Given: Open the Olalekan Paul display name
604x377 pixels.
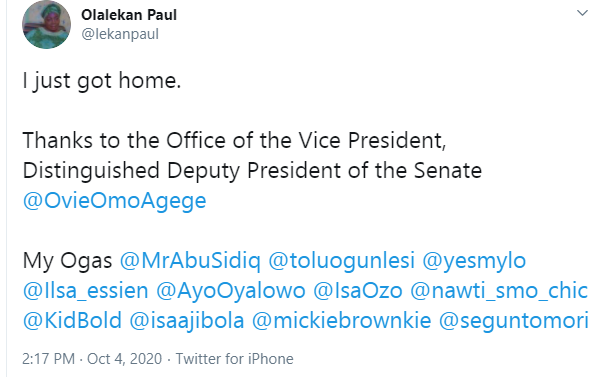Looking at the screenshot, I should (x=129, y=15).
